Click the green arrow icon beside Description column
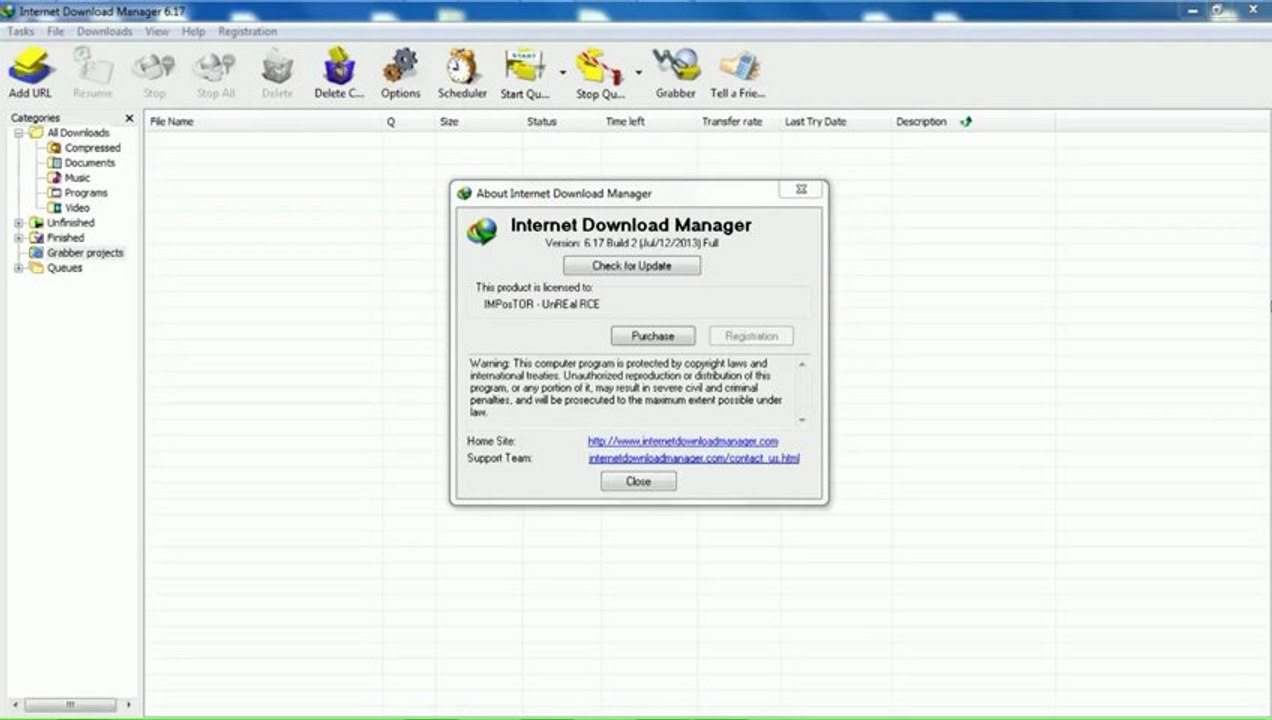 point(965,121)
